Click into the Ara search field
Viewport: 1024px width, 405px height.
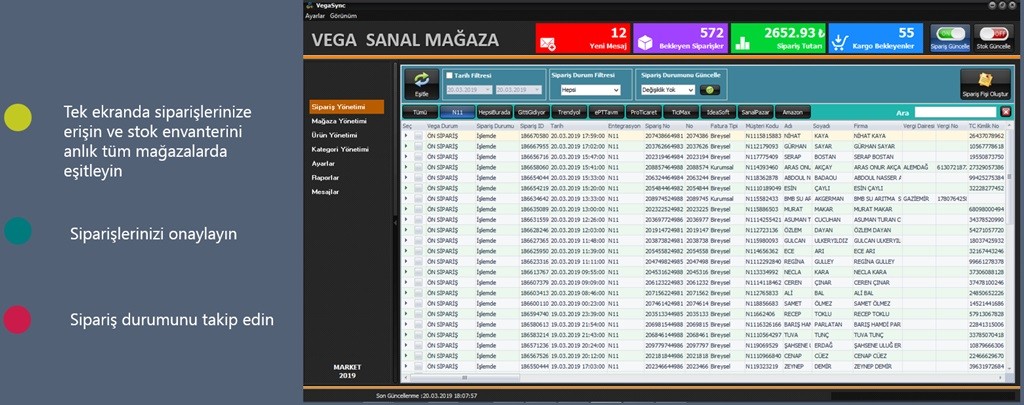point(957,112)
